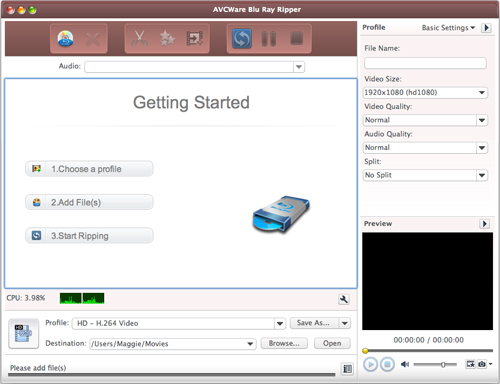Open the Profile HD - H.264 Video dropdown

(x=280, y=323)
